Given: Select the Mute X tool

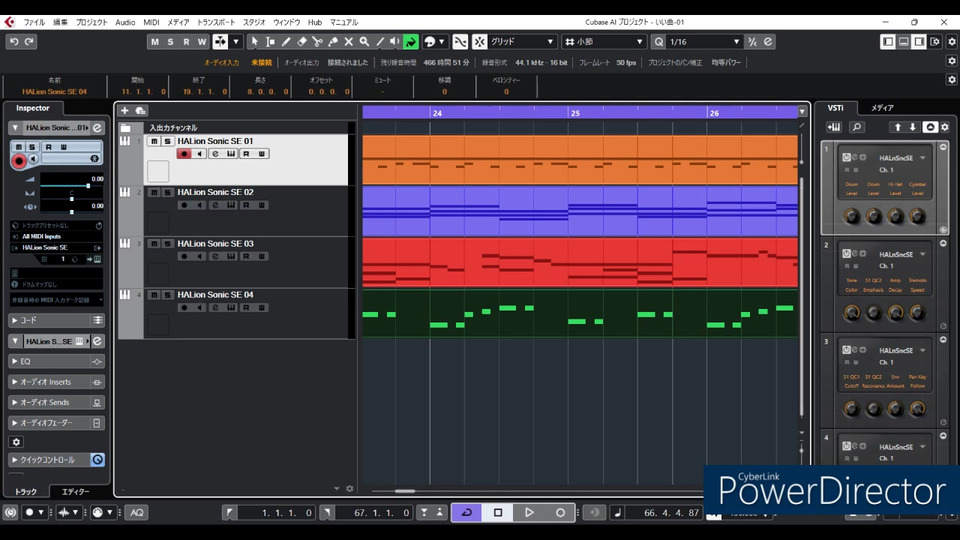Looking at the screenshot, I should 348,42.
